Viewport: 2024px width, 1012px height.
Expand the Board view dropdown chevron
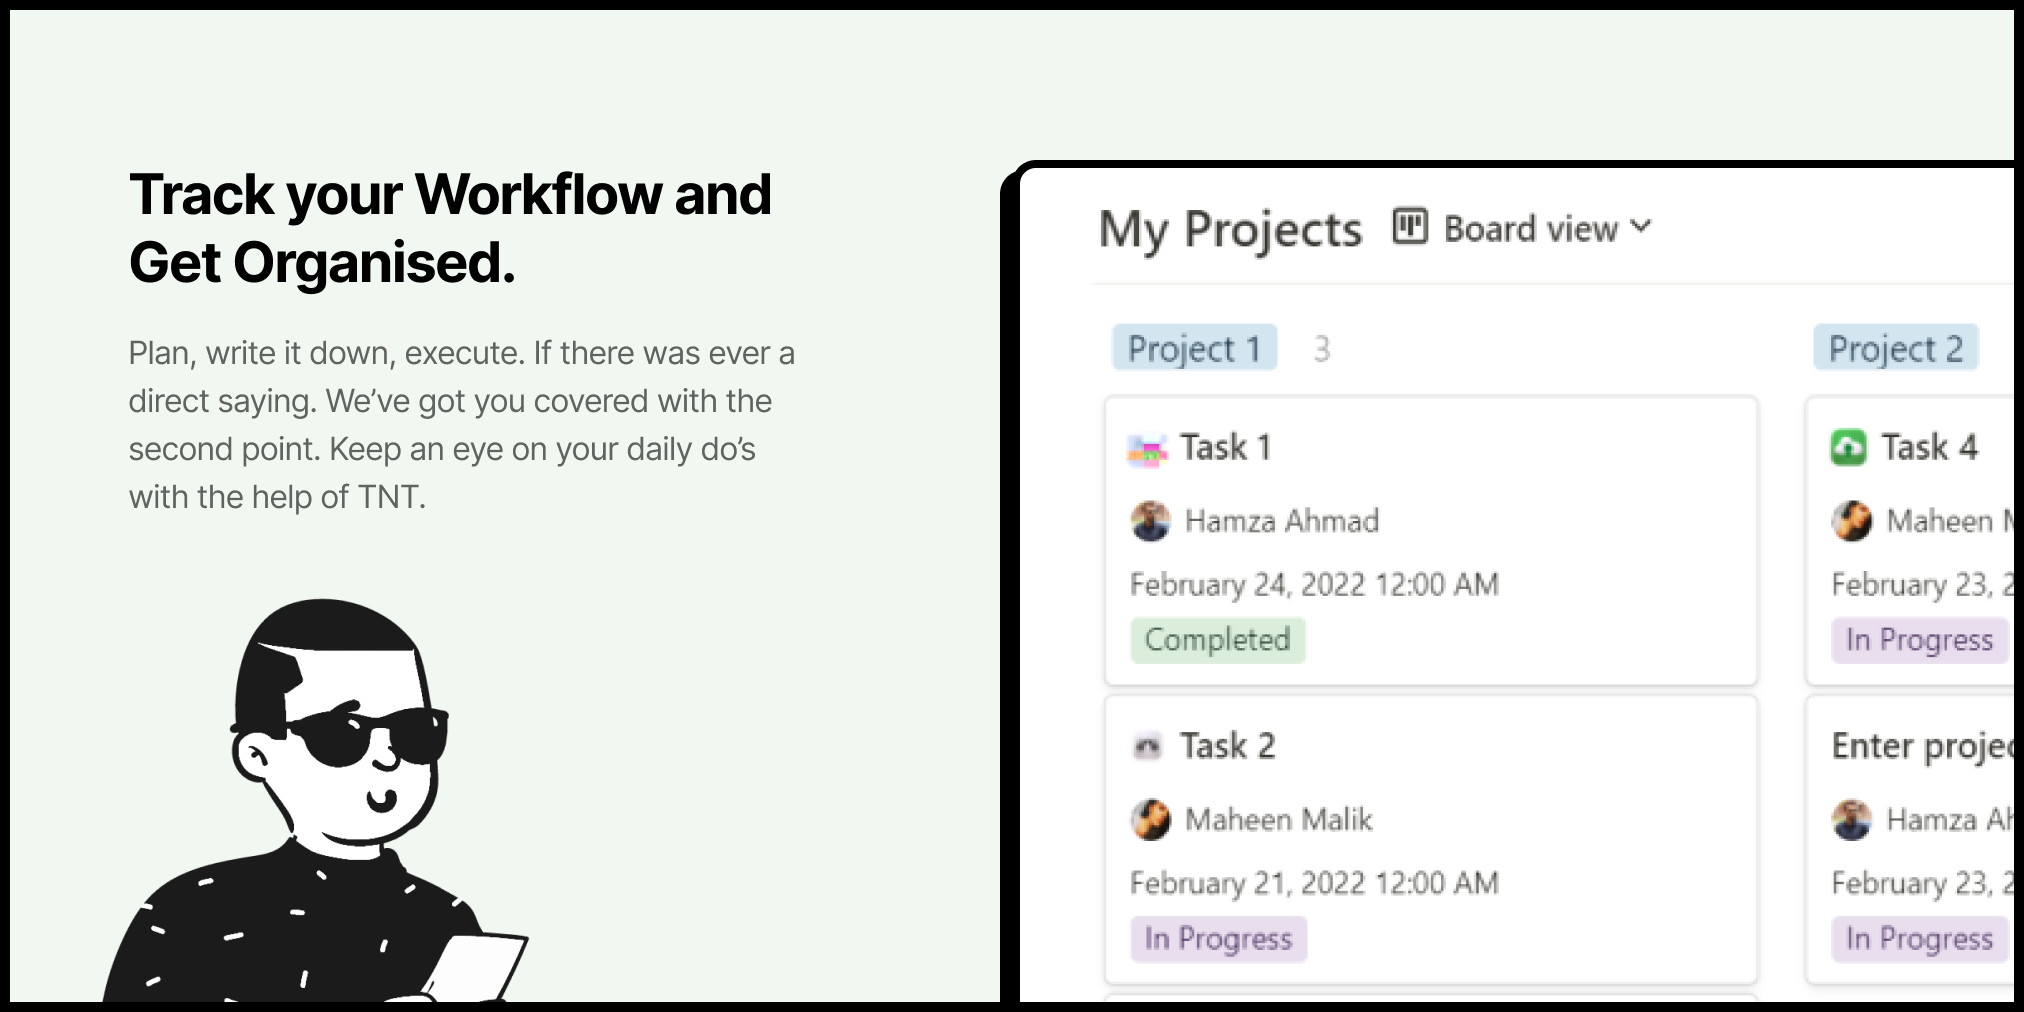click(x=1640, y=227)
